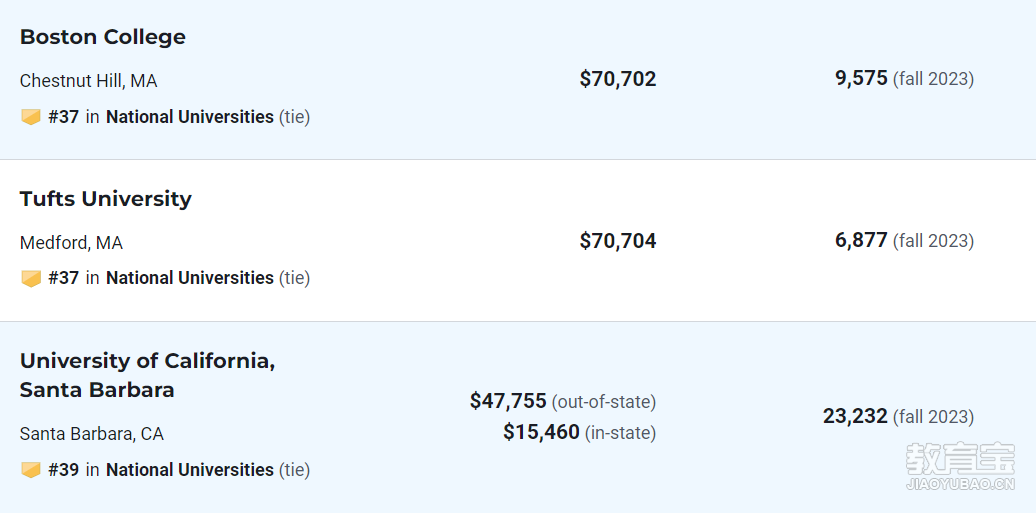1036x513 pixels.
Task: Select the #37 rank text for Tufts
Action: click(x=63, y=278)
